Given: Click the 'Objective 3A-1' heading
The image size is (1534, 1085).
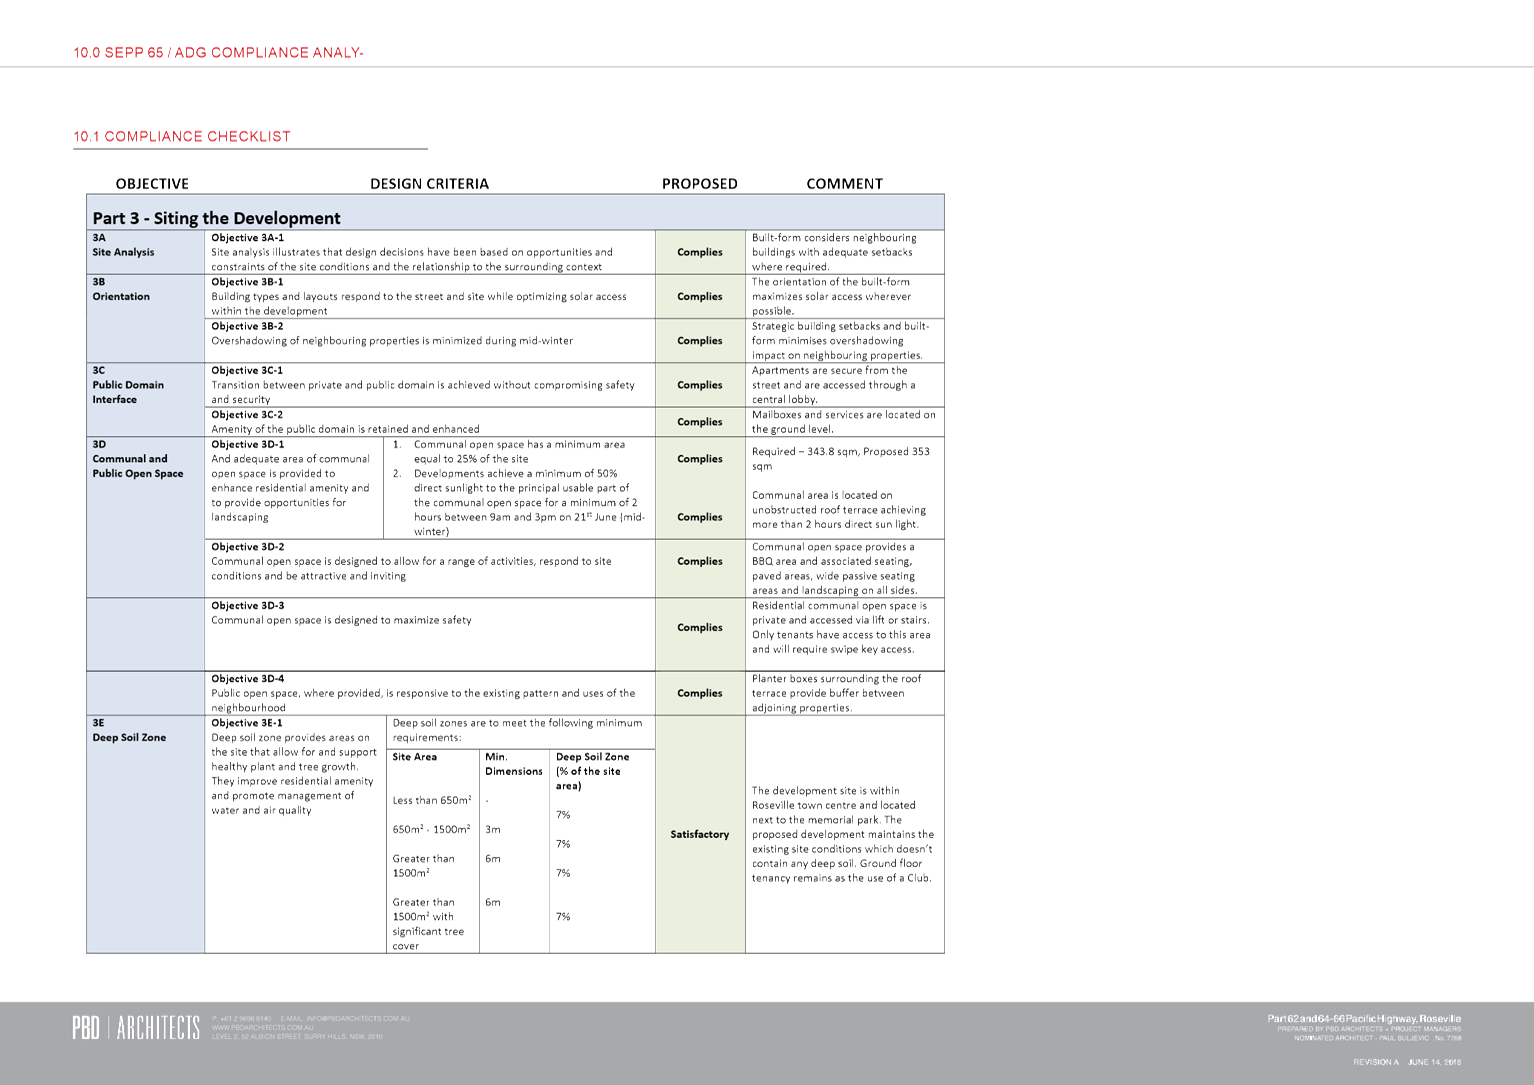Looking at the screenshot, I should click(247, 238).
